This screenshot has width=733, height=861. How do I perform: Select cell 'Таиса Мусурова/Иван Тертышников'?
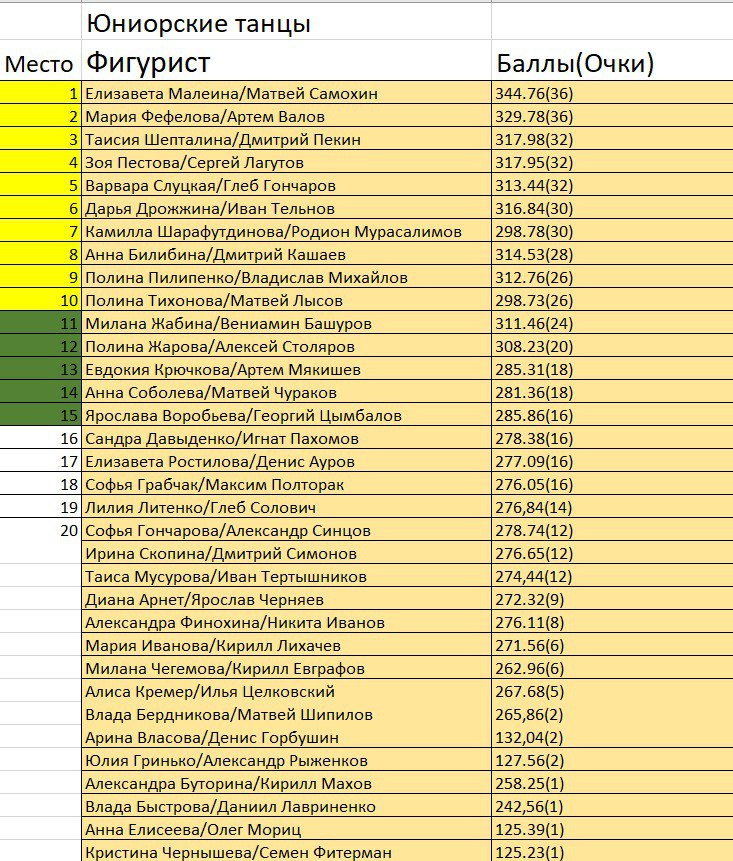(286, 577)
